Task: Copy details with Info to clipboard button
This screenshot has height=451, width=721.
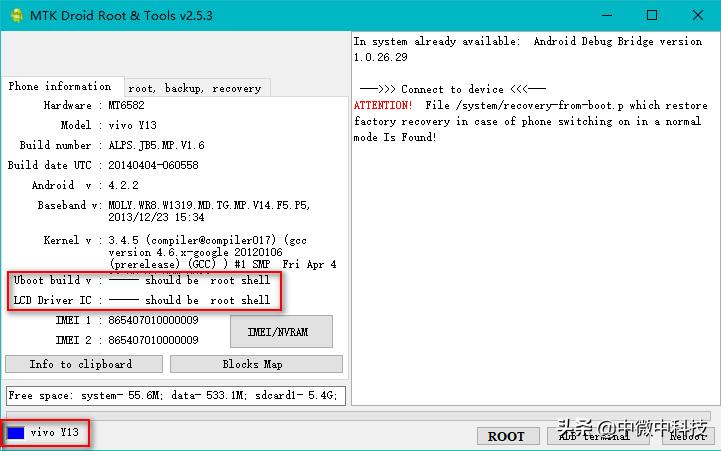Action: [x=84, y=364]
